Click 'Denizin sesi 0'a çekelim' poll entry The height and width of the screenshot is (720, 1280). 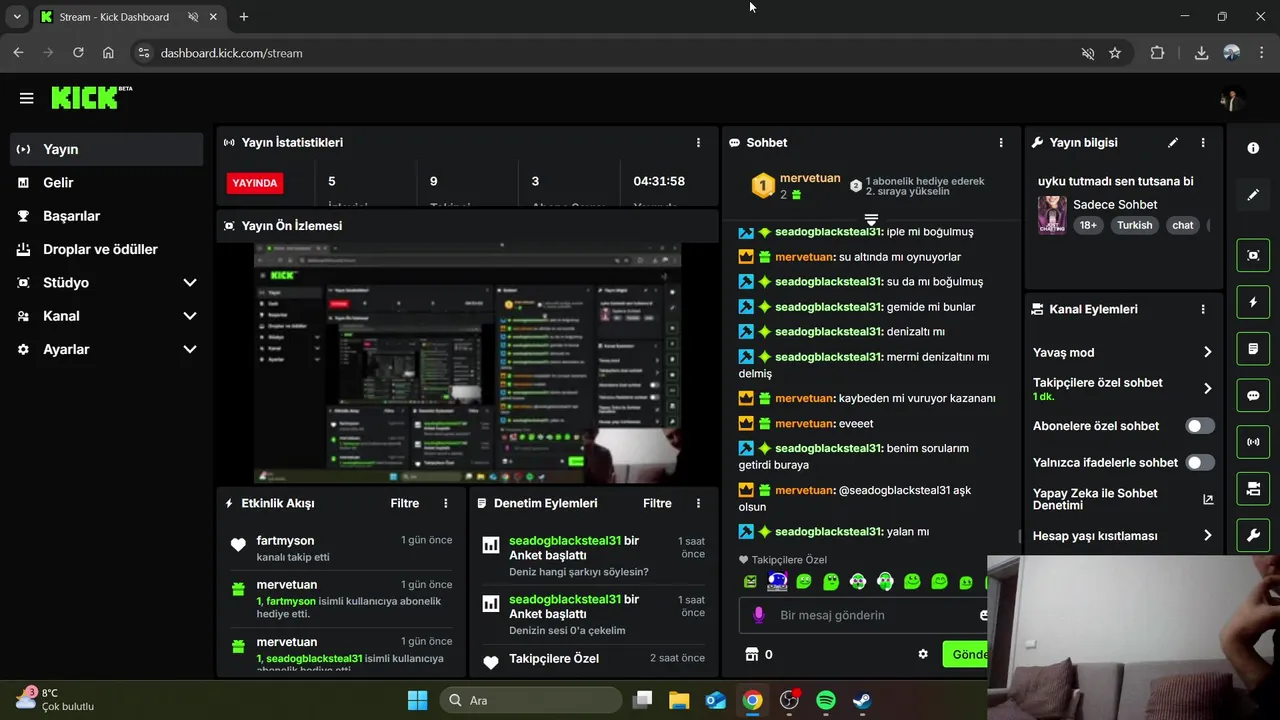pyautogui.click(x=567, y=631)
